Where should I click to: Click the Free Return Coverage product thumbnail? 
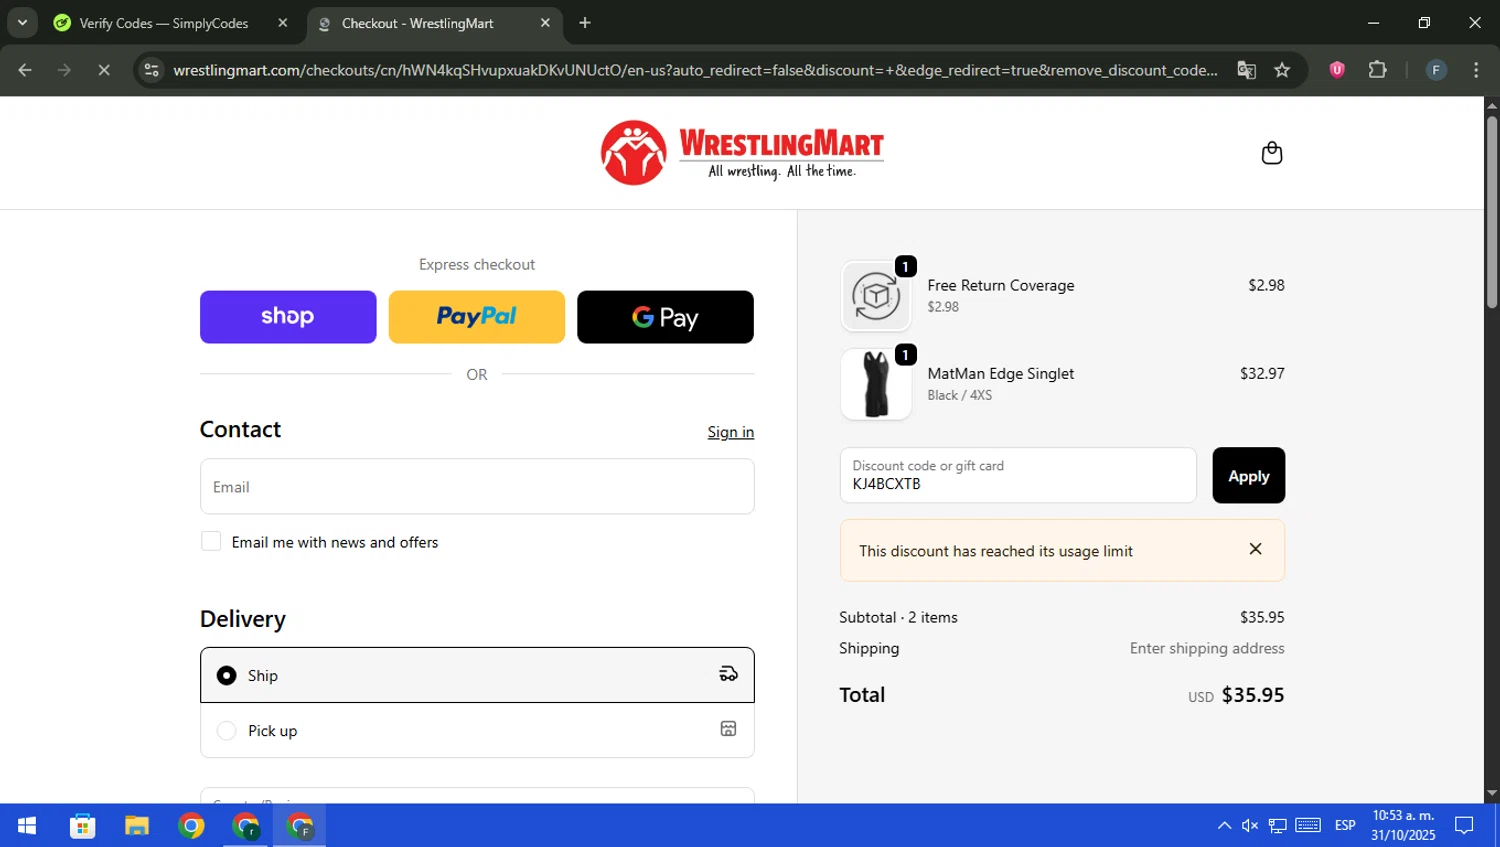coord(876,296)
